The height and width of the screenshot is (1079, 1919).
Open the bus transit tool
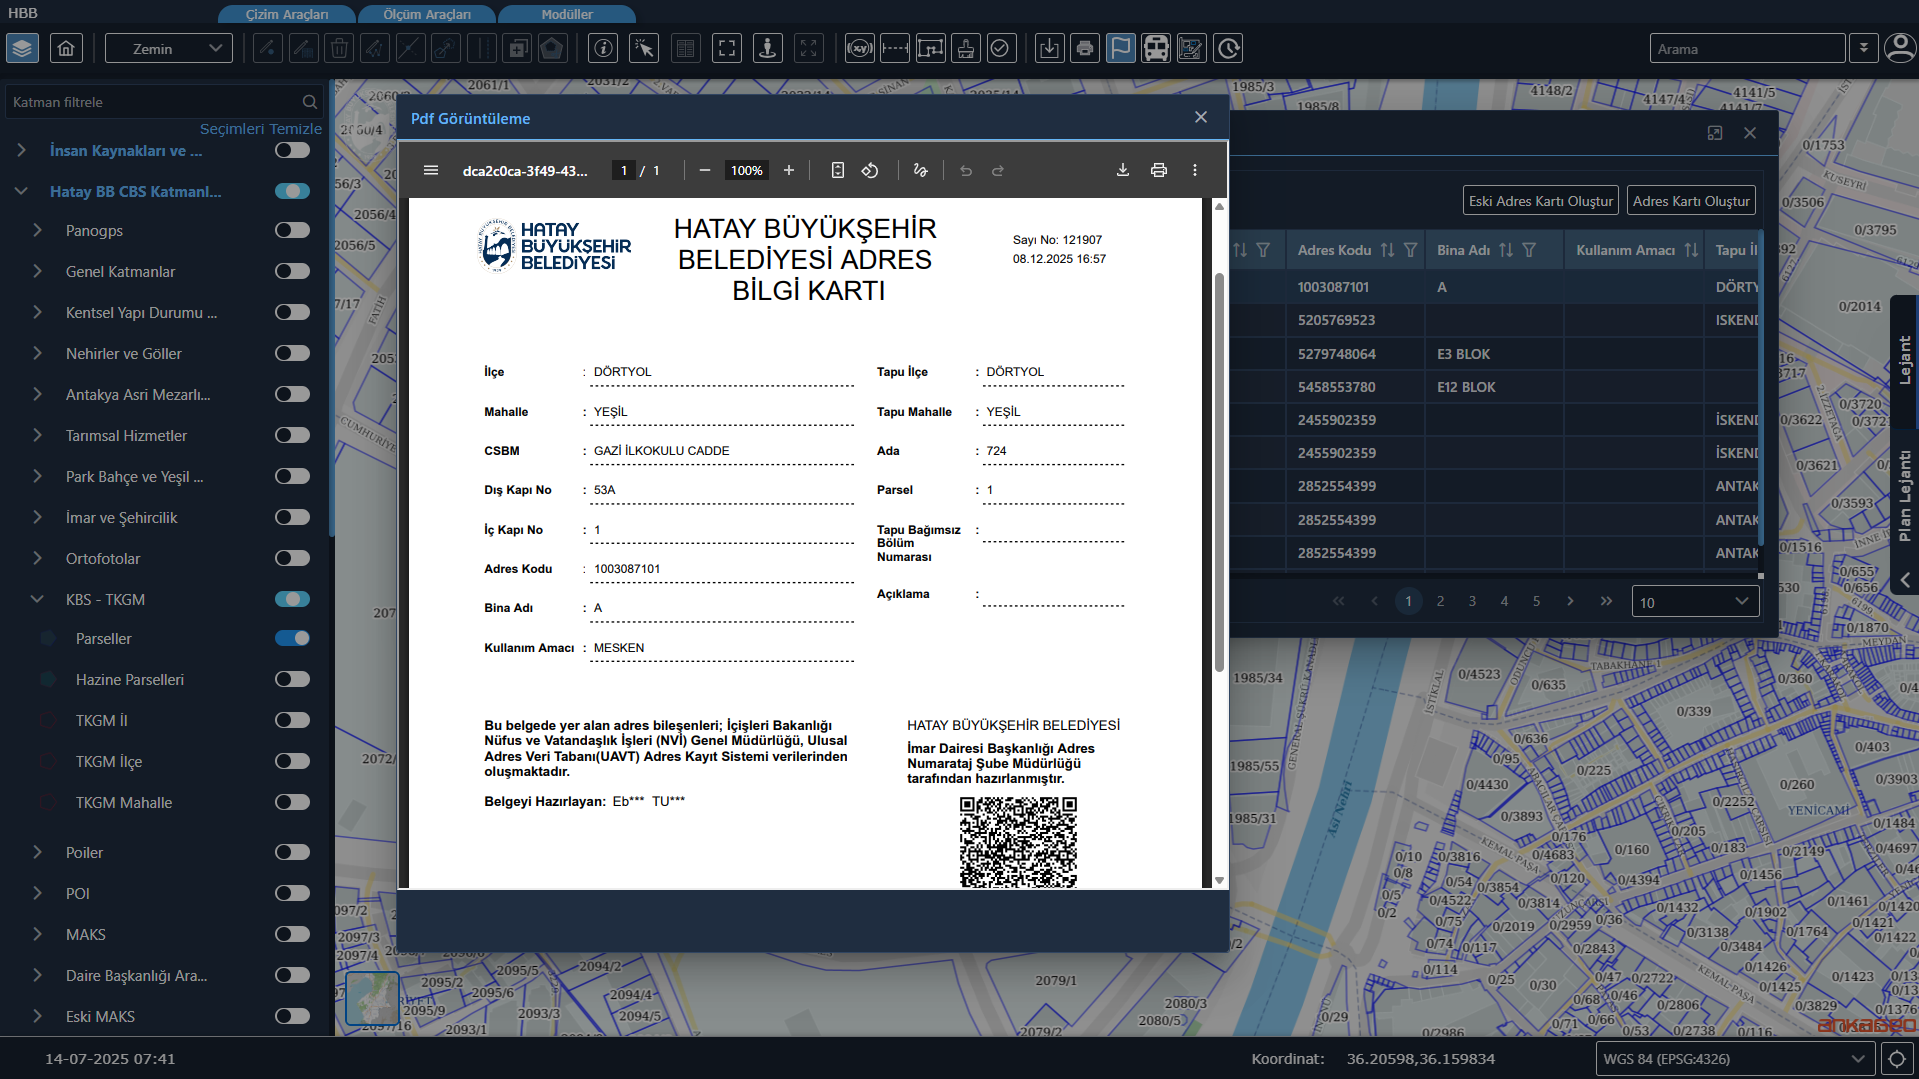pos(1156,48)
